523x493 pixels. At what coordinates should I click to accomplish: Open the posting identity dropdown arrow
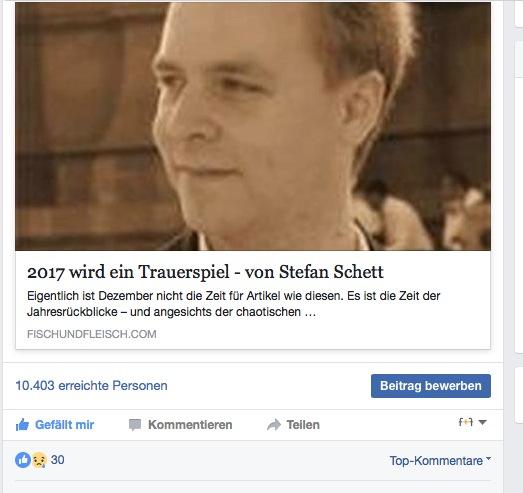click(x=482, y=422)
